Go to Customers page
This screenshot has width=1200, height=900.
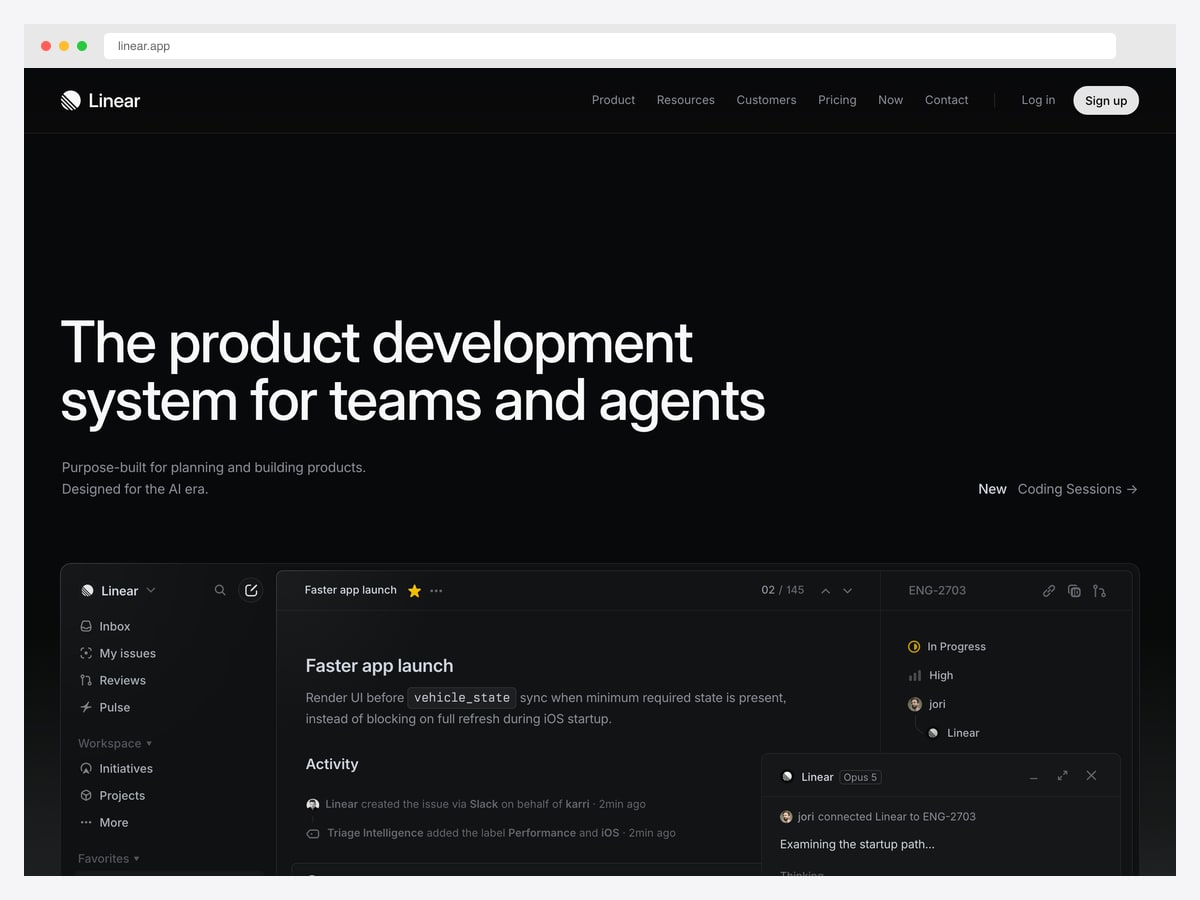click(766, 100)
